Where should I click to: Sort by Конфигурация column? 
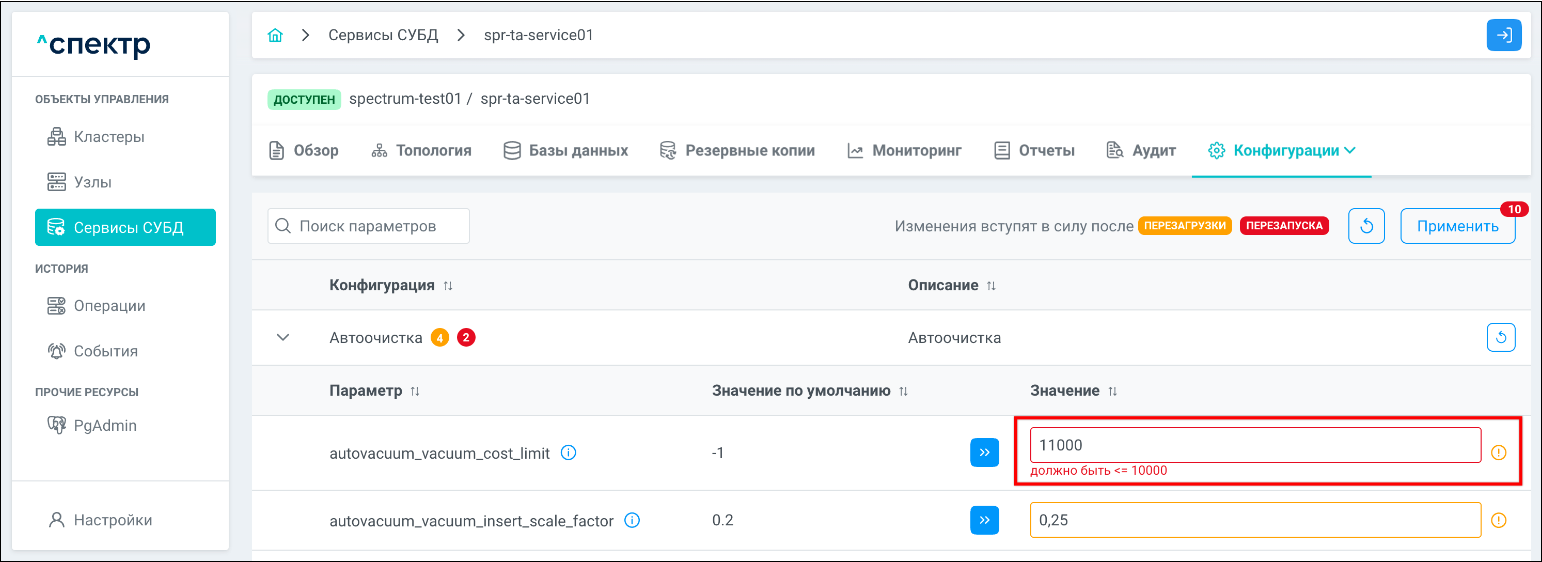pos(448,286)
